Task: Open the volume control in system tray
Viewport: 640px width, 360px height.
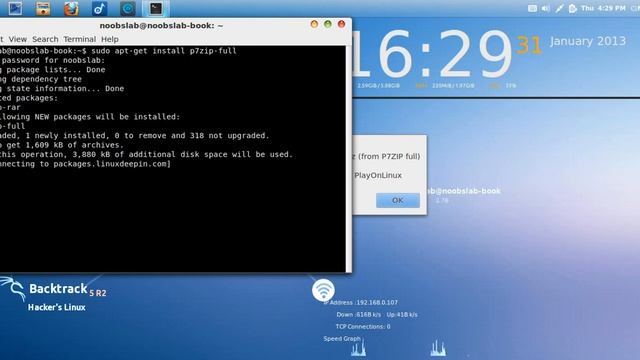Action: coord(545,8)
